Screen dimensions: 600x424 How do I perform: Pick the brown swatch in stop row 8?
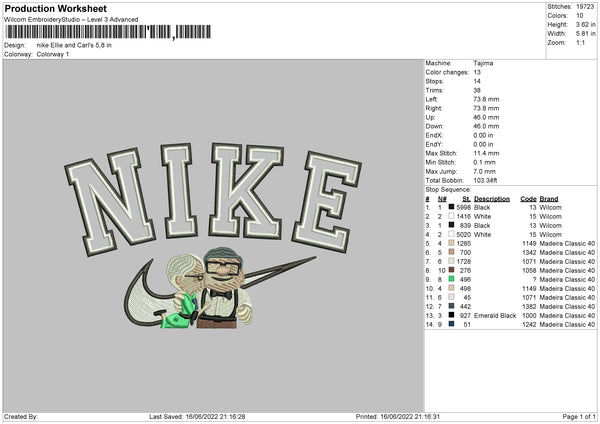click(452, 270)
